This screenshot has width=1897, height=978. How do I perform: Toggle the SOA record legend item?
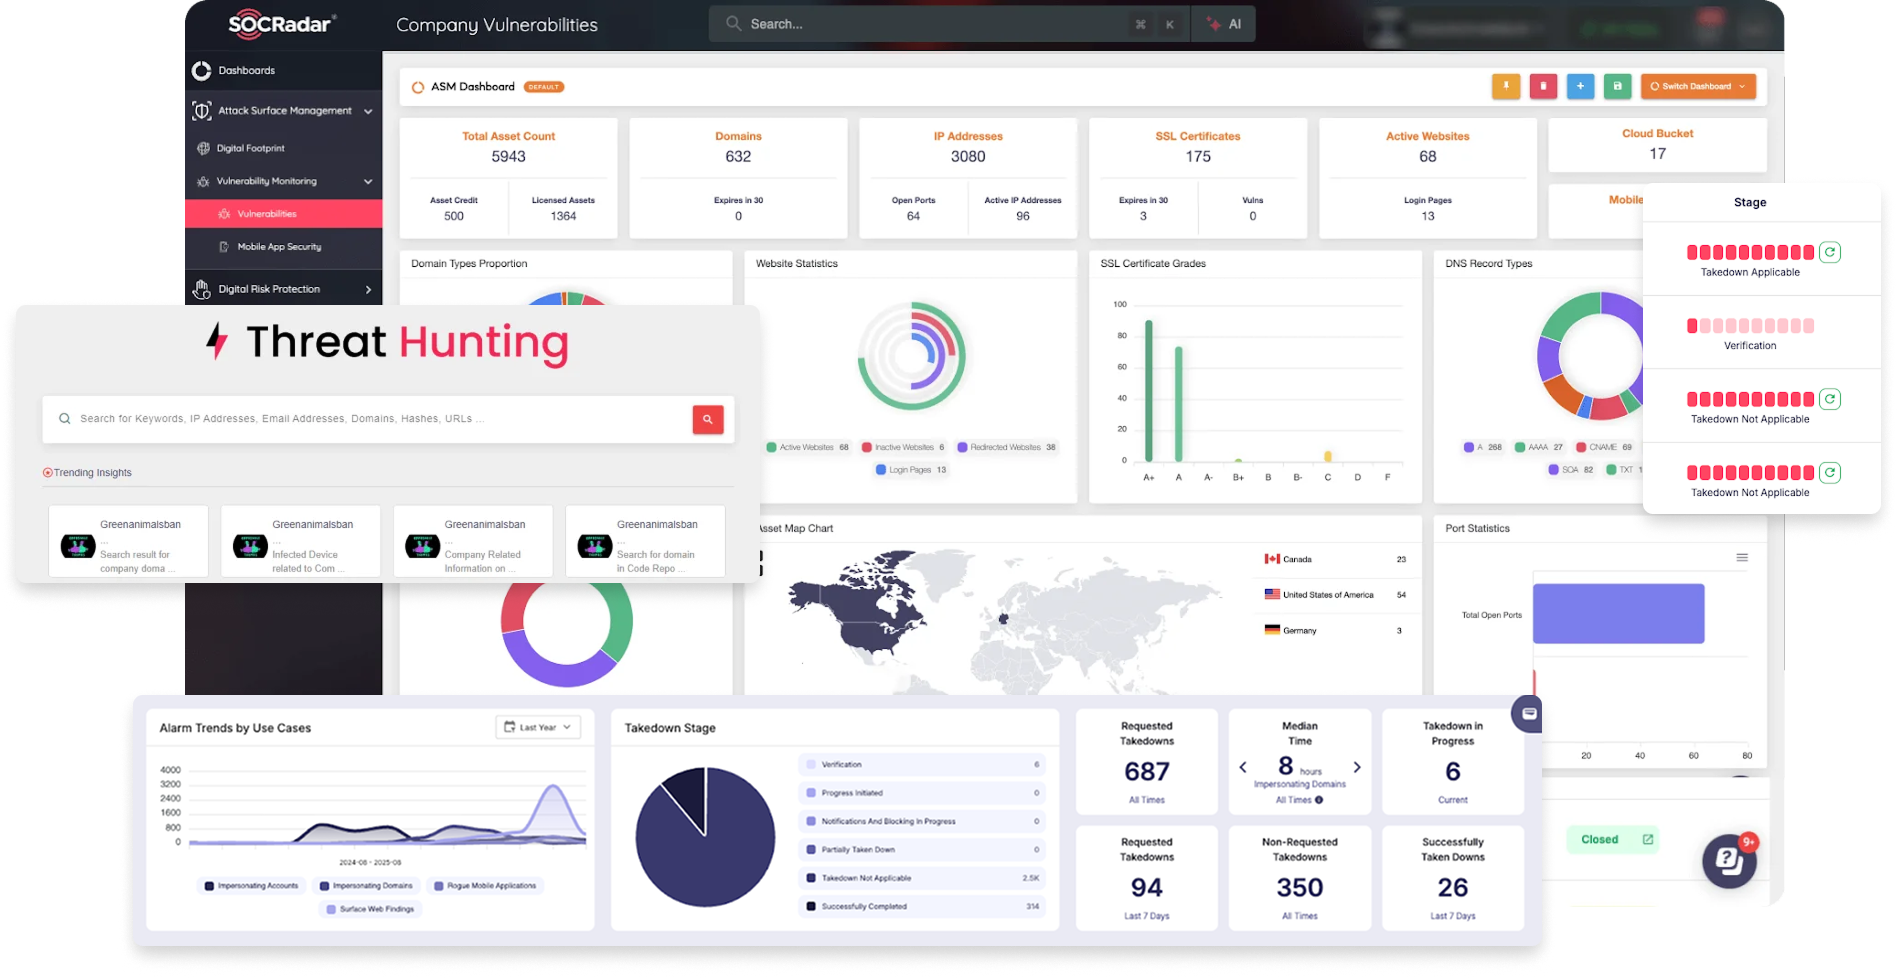(1570, 470)
